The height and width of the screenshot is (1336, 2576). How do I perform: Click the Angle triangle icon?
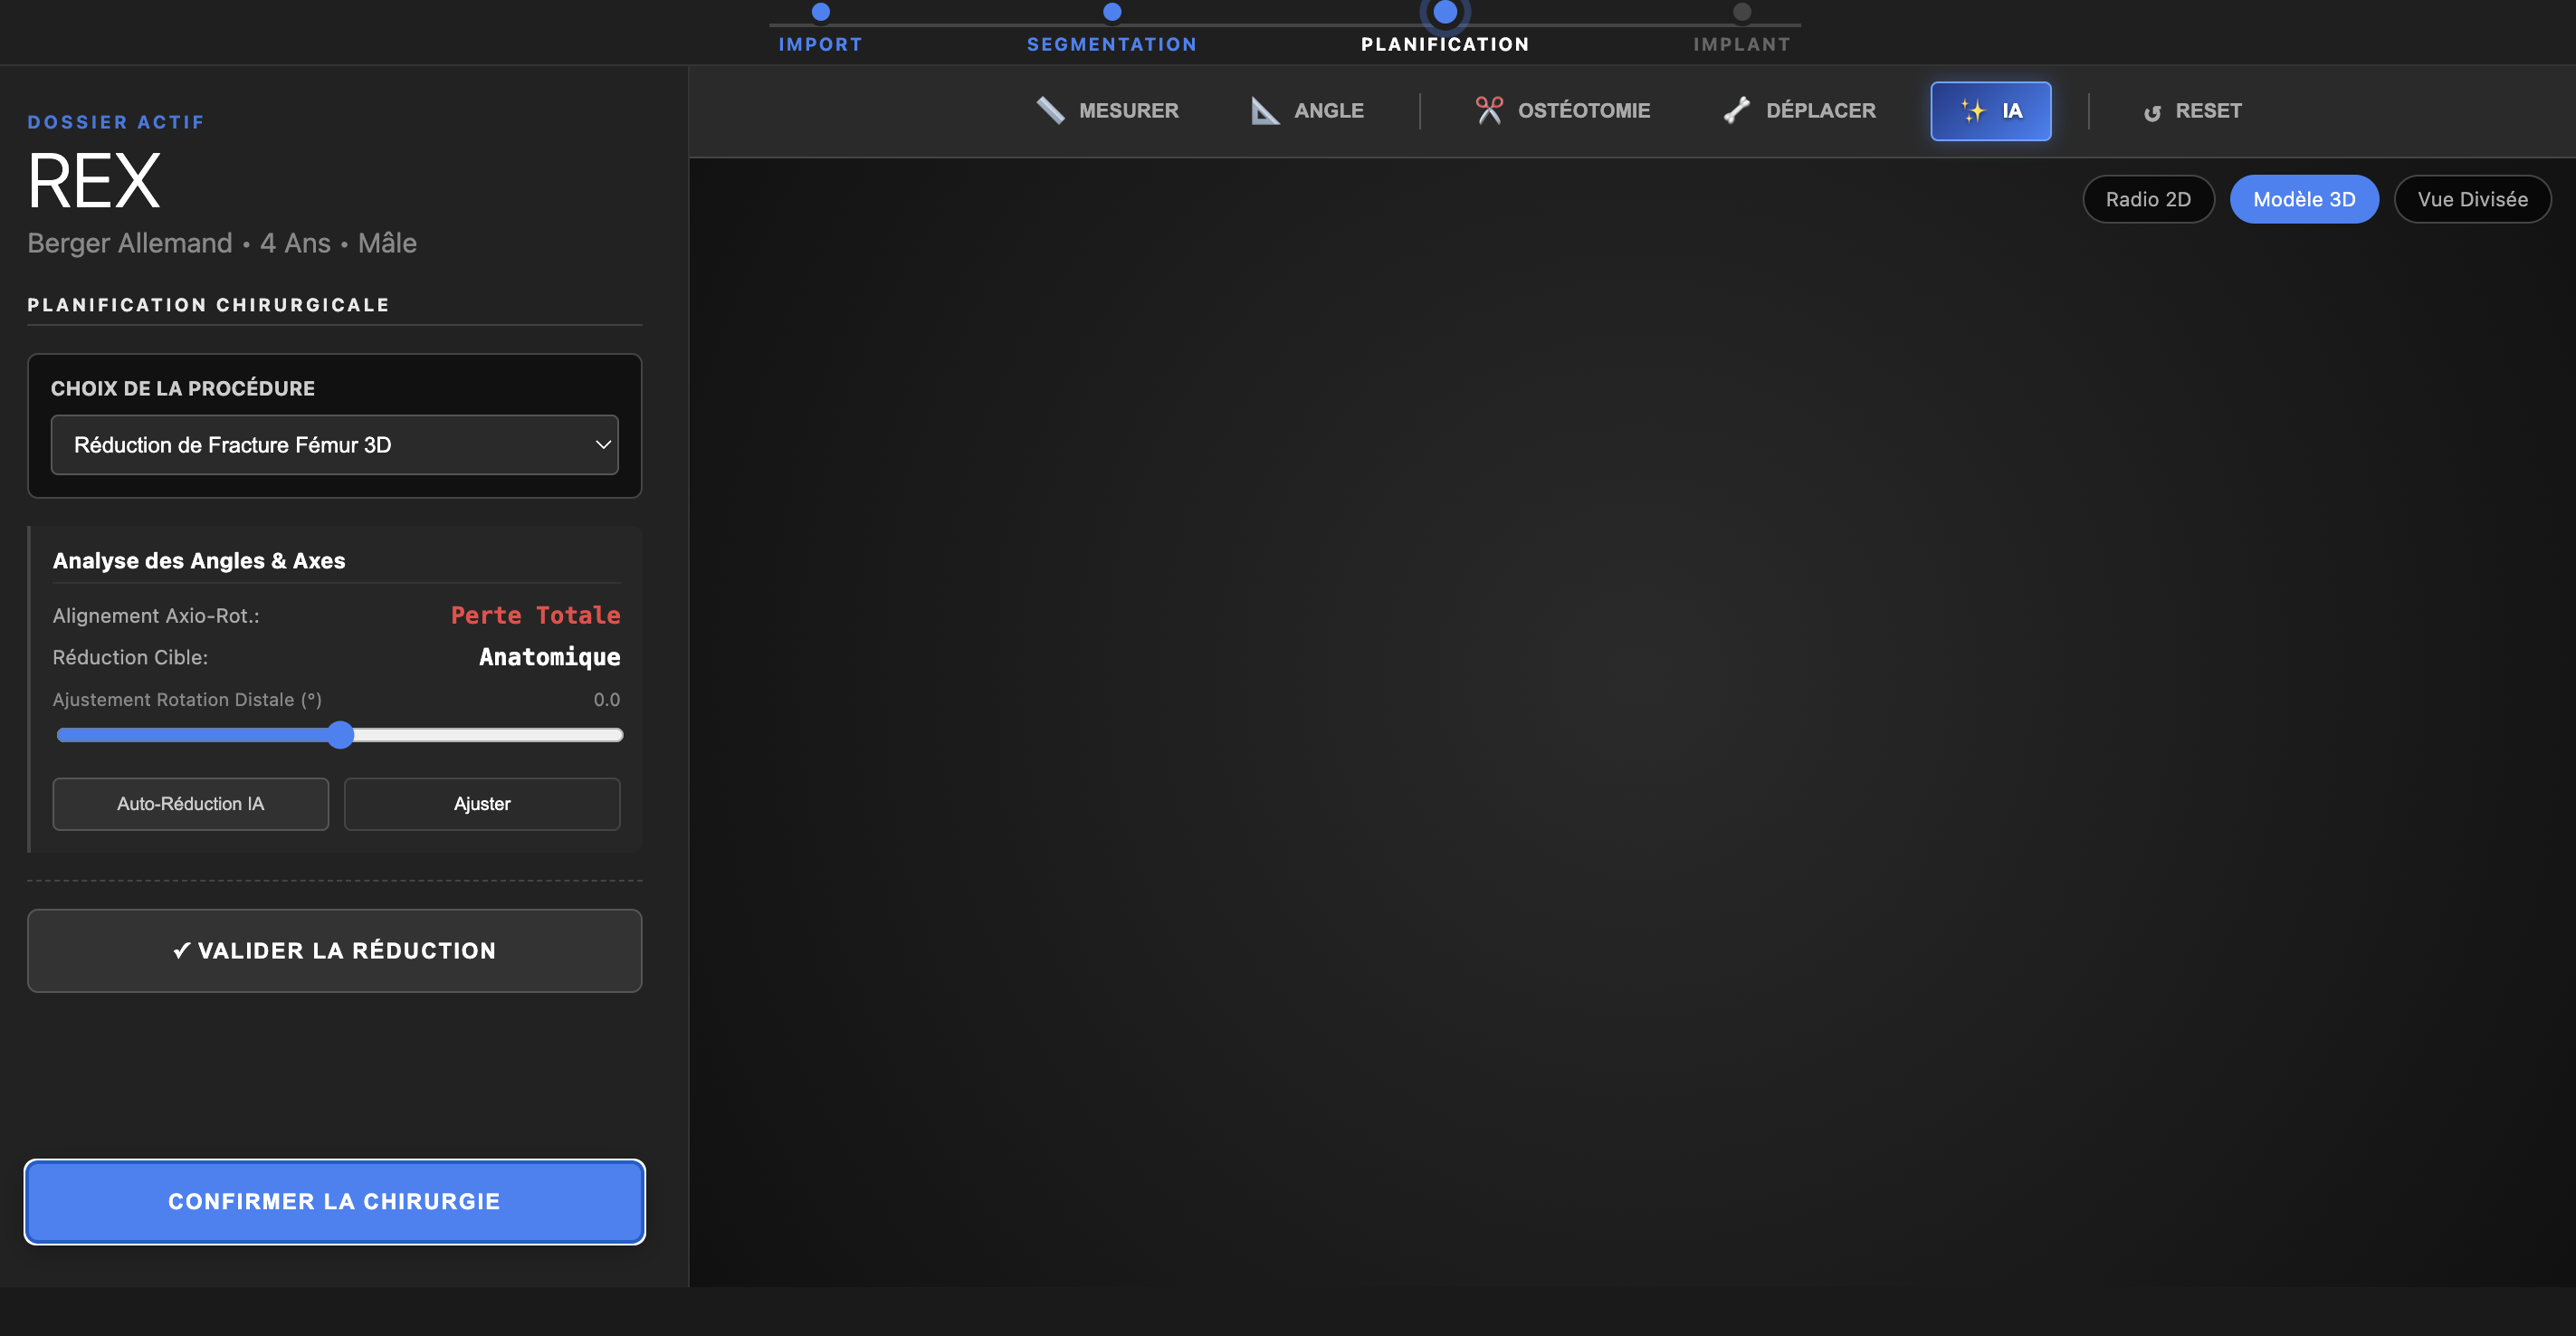1265,111
